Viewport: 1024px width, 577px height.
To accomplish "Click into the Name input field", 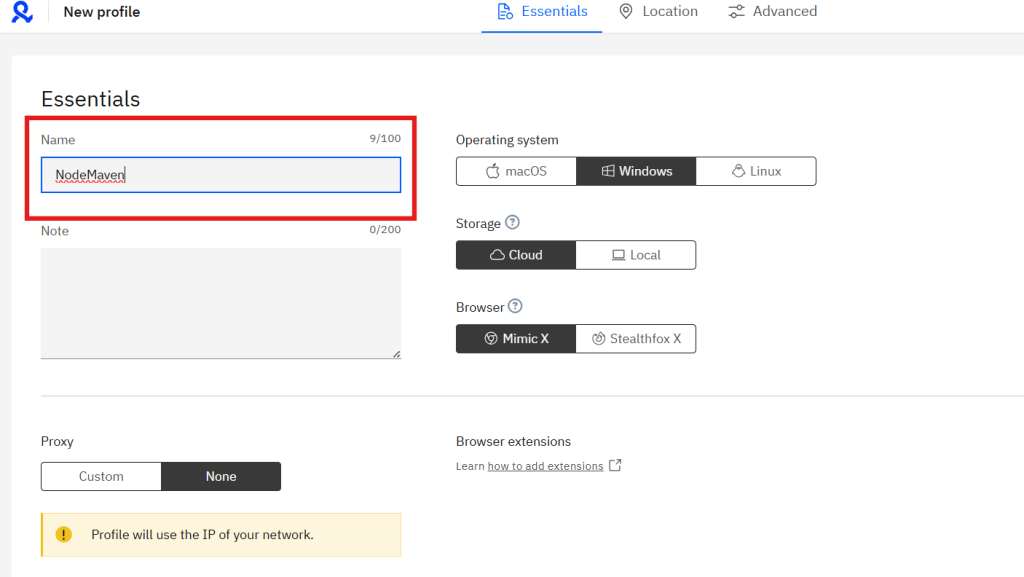I will coord(220,175).
